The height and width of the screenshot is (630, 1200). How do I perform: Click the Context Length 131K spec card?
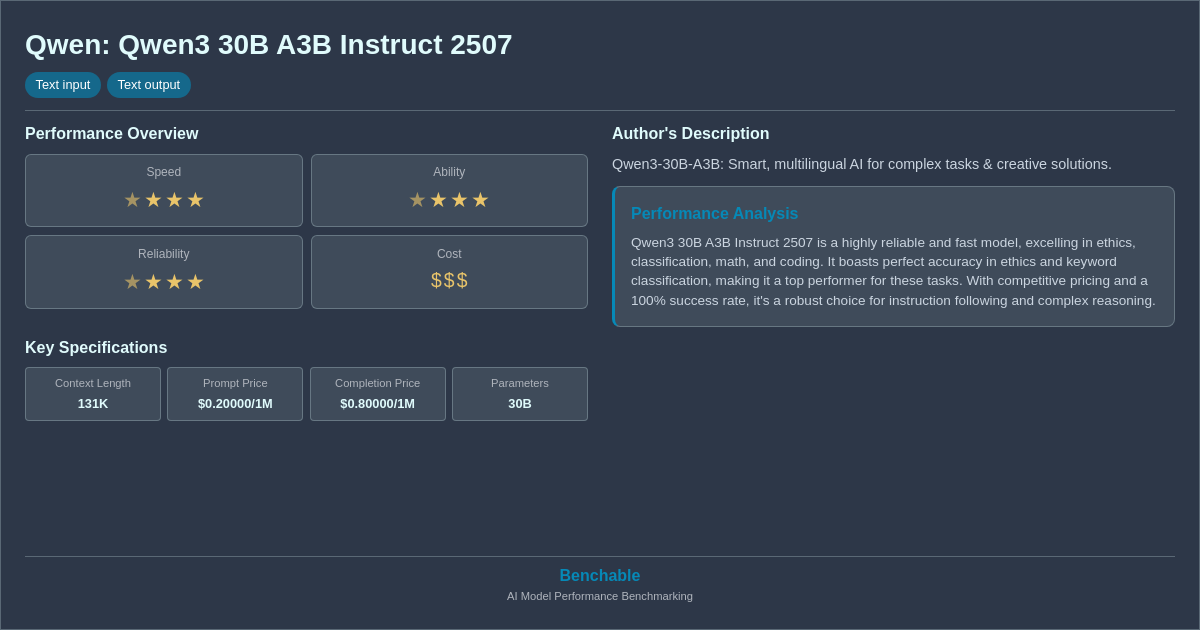pyautogui.click(x=92, y=394)
